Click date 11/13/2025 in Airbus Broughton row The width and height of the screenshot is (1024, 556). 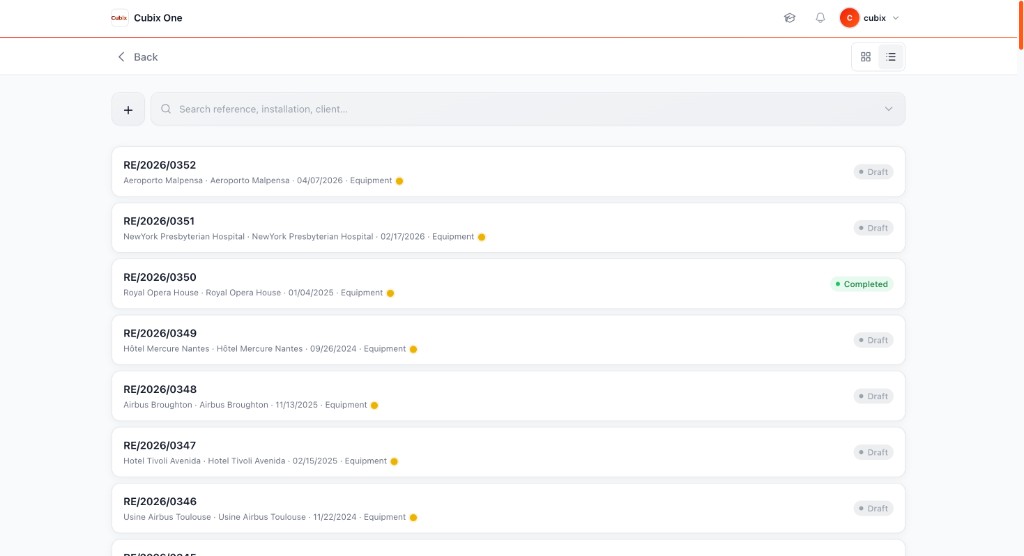click(296, 405)
